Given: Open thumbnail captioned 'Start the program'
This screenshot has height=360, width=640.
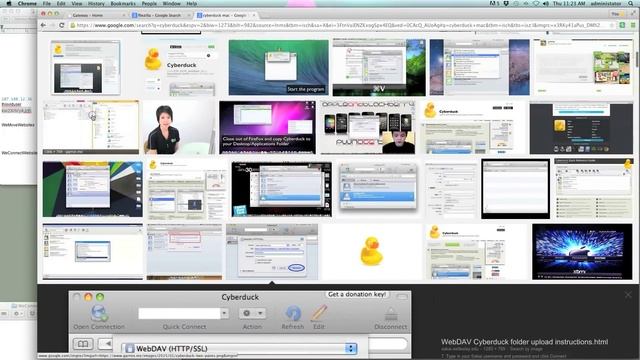Looking at the screenshot, I should click(278, 67).
